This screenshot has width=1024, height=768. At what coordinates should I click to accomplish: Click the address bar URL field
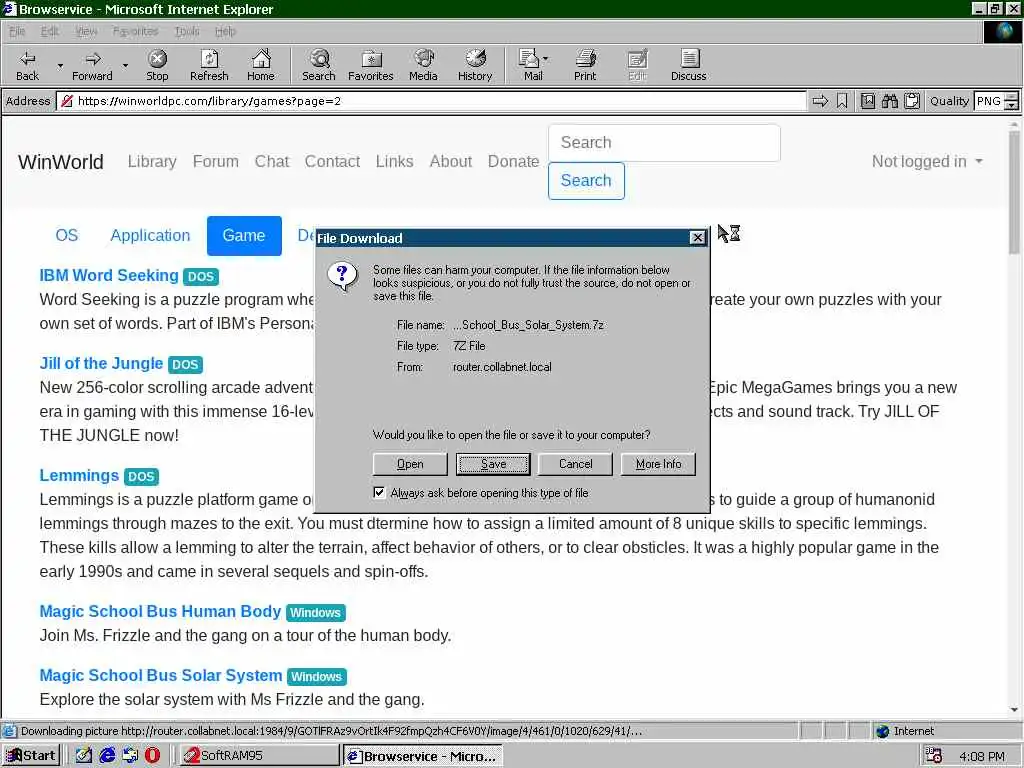coord(431,101)
